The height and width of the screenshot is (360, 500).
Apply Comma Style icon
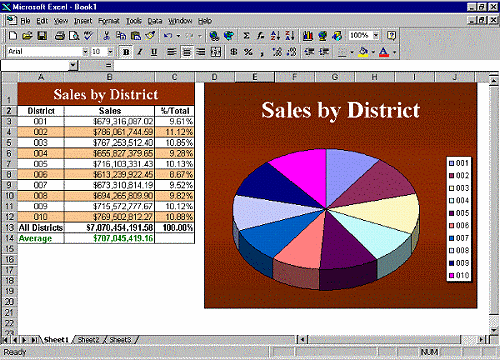(x=262, y=52)
